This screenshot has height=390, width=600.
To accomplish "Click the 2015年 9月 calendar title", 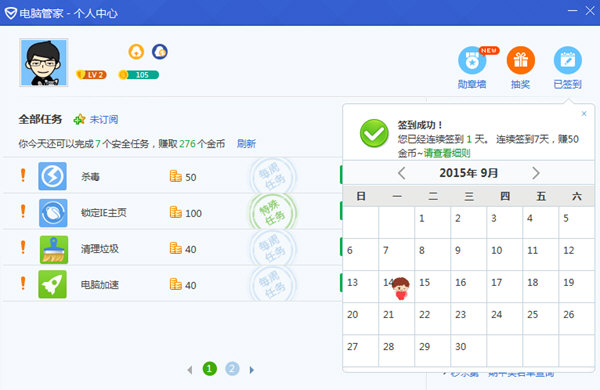I will 468,173.
